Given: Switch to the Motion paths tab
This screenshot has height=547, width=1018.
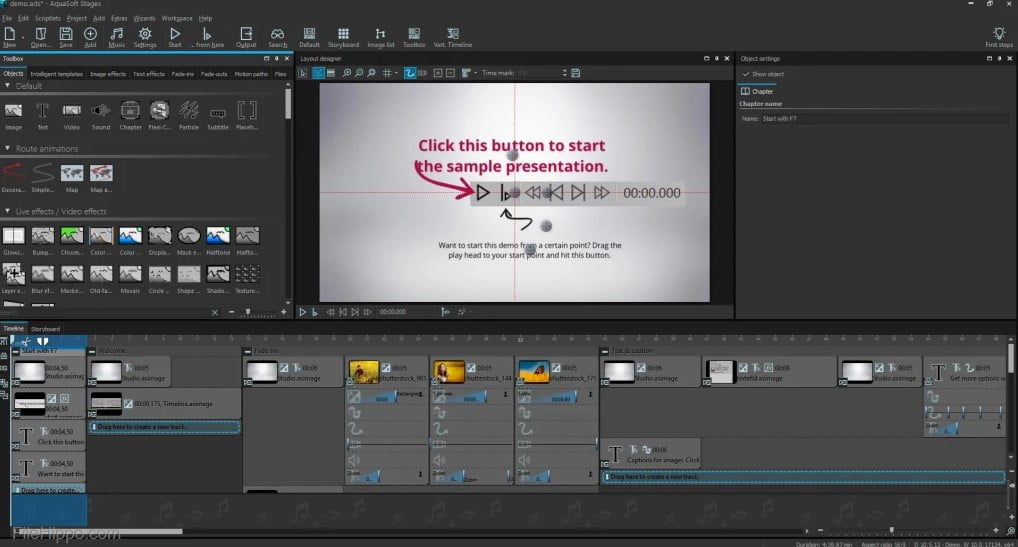Looking at the screenshot, I should tap(251, 74).
